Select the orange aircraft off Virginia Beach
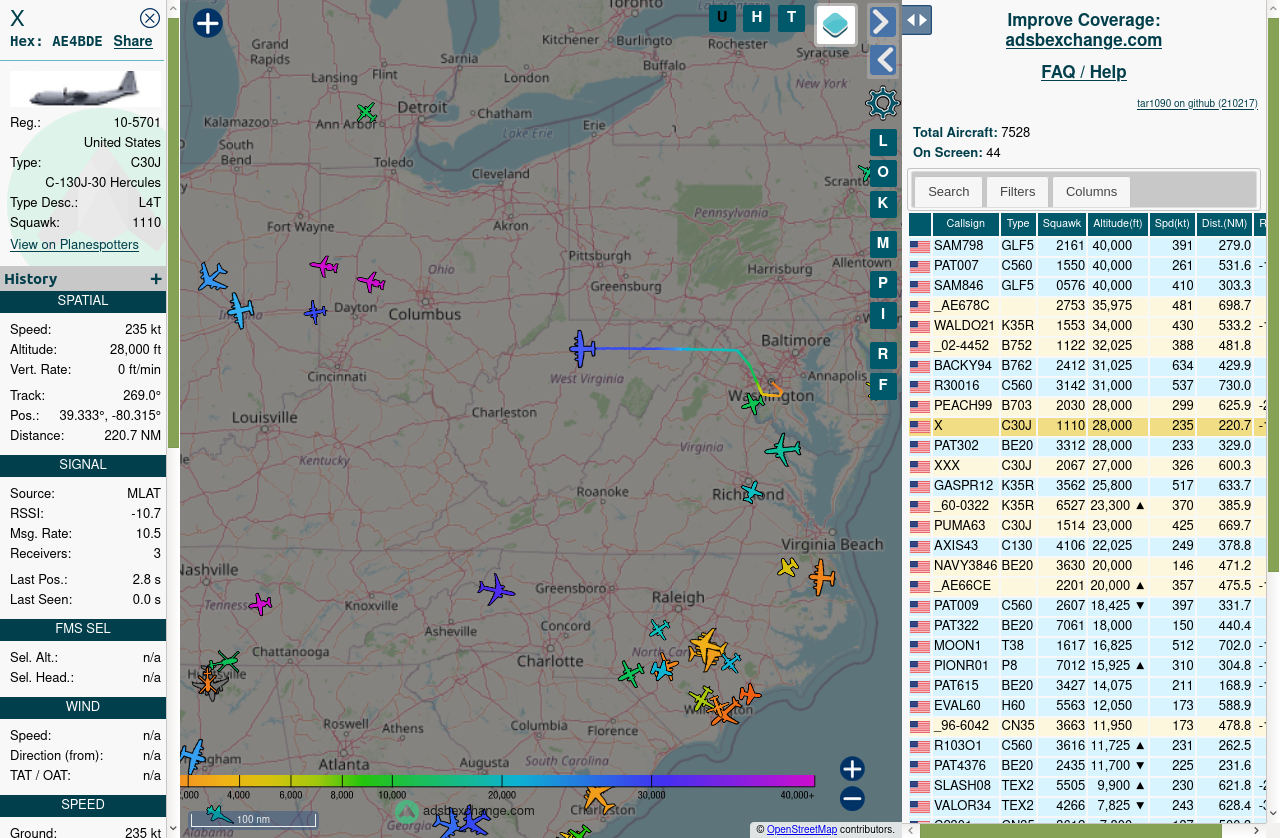 (x=822, y=577)
